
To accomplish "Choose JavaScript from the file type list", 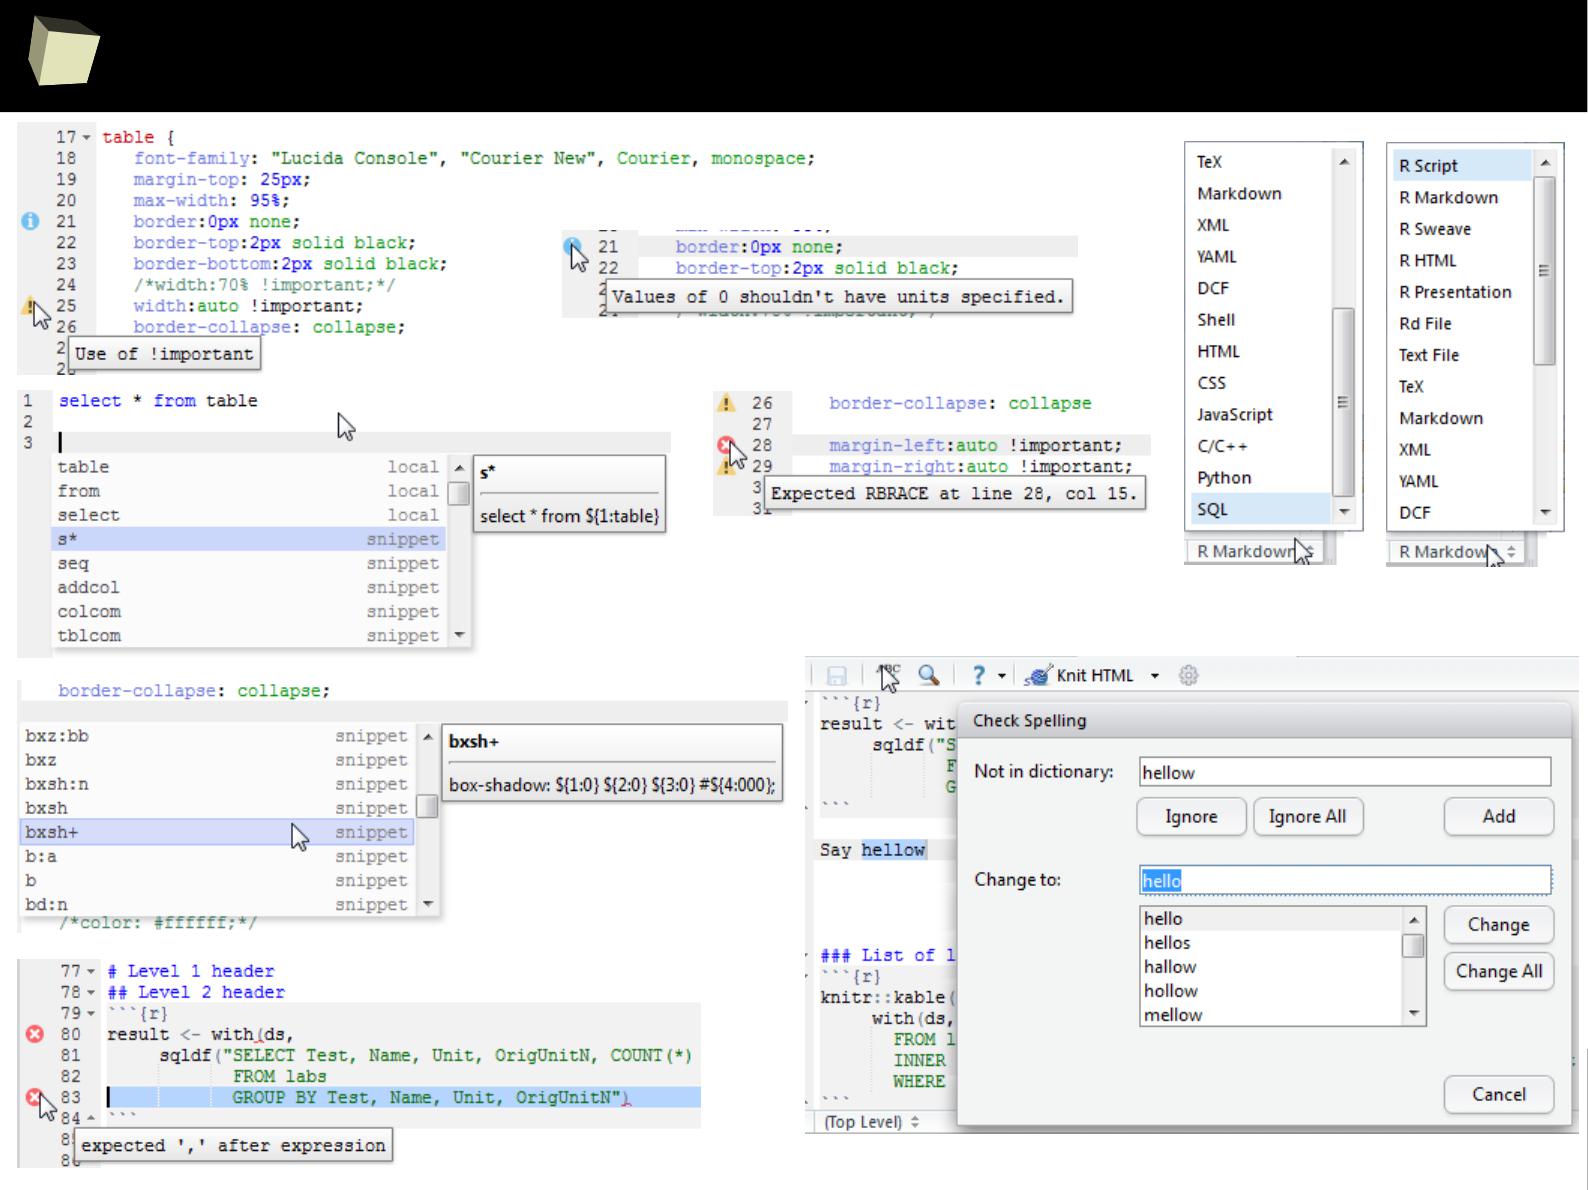I will [x=1259, y=414].
